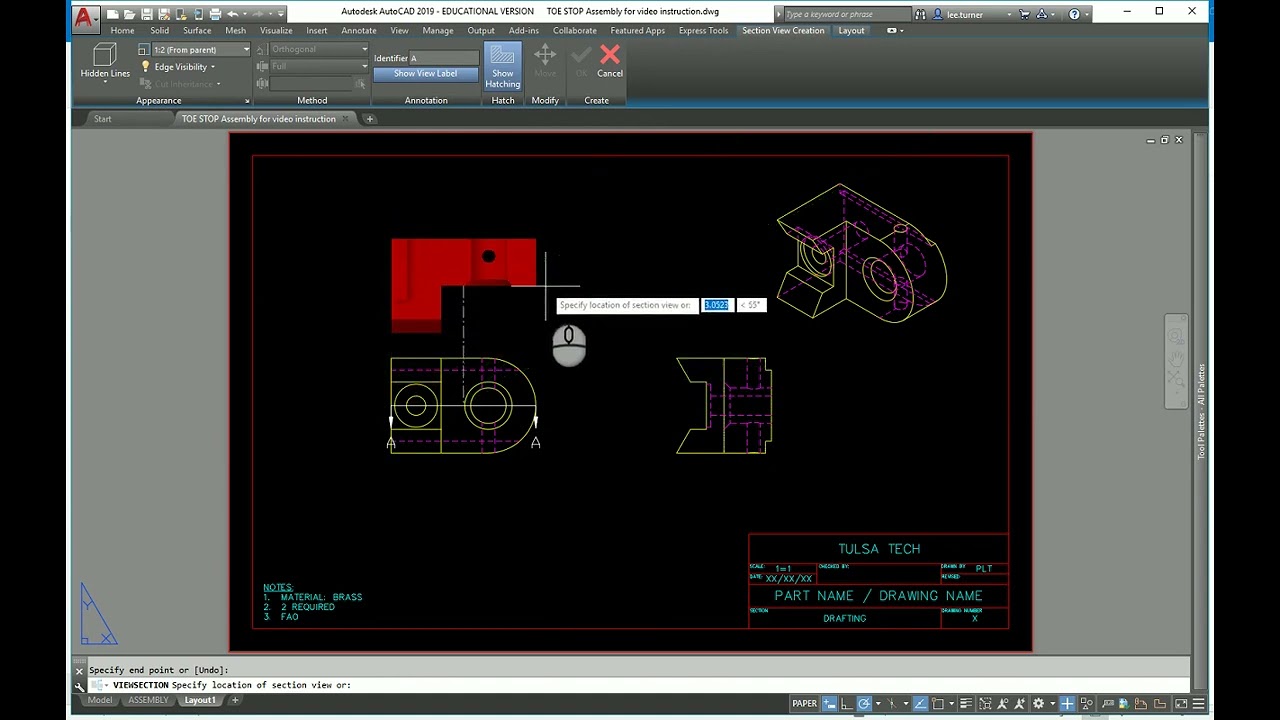This screenshot has height=720, width=1280.
Task: Open the Insert ribbon tab
Action: (x=317, y=31)
